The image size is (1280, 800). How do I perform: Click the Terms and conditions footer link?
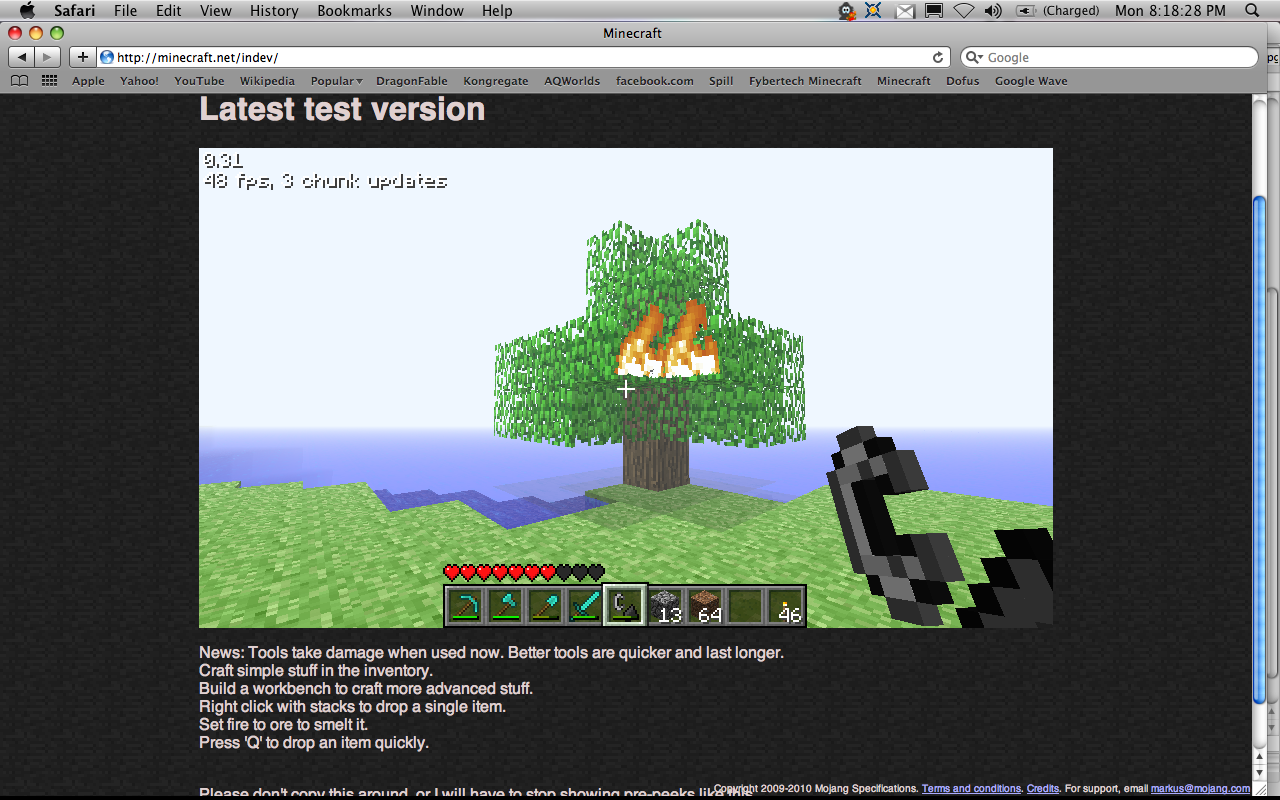pyautogui.click(x=971, y=789)
